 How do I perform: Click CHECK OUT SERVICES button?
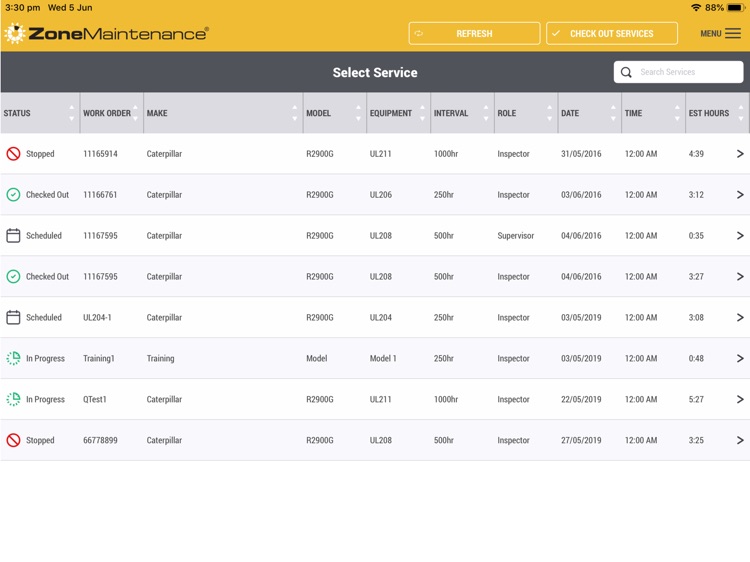(612, 33)
